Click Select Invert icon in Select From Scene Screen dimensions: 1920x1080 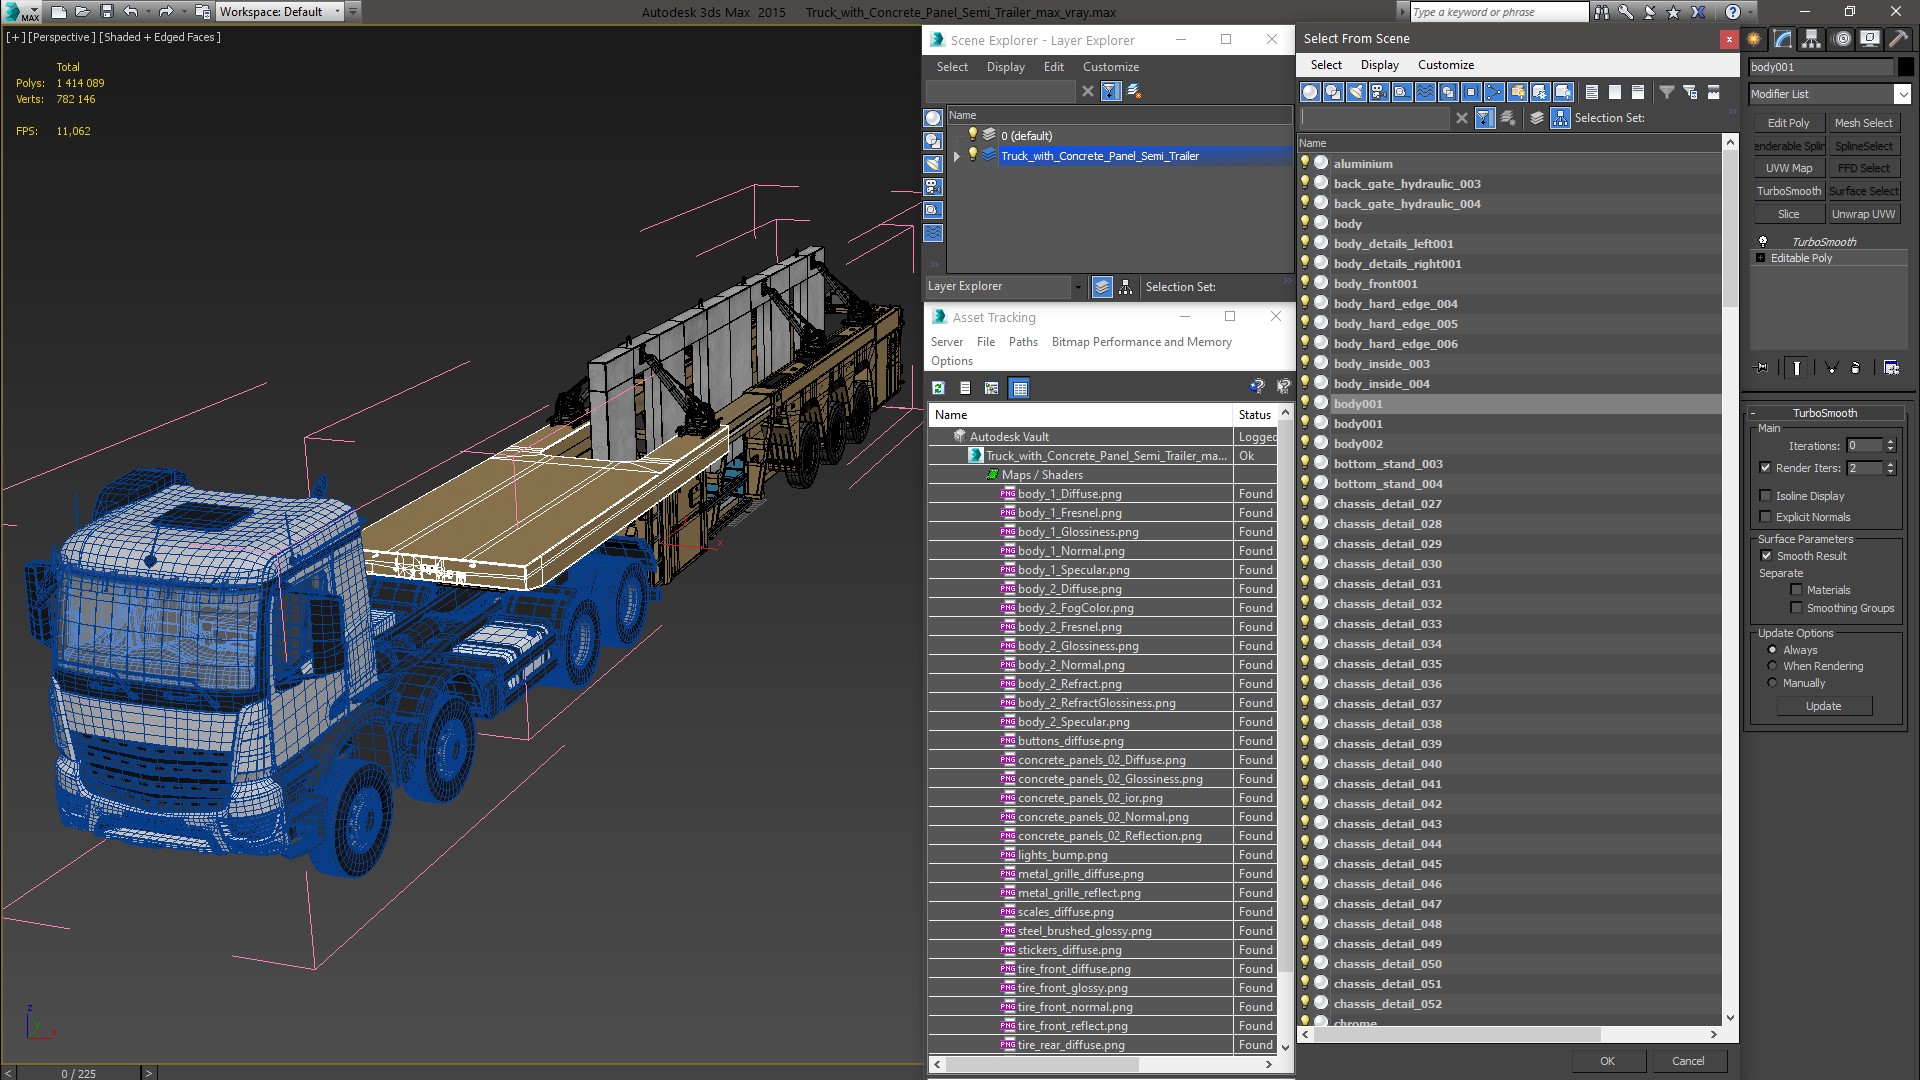point(1638,92)
